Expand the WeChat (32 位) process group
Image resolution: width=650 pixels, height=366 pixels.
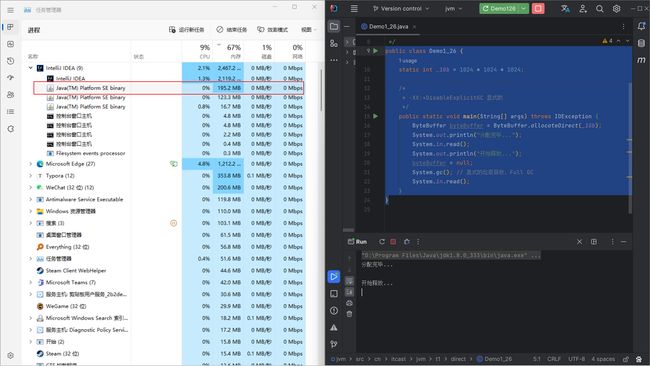tap(31, 188)
